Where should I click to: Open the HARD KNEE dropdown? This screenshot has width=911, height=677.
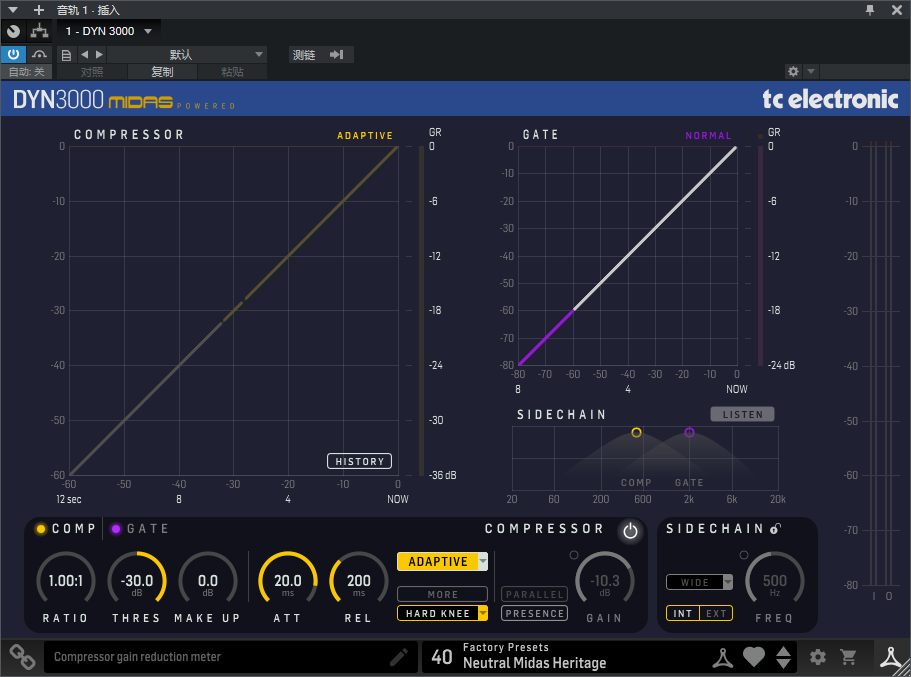point(442,614)
